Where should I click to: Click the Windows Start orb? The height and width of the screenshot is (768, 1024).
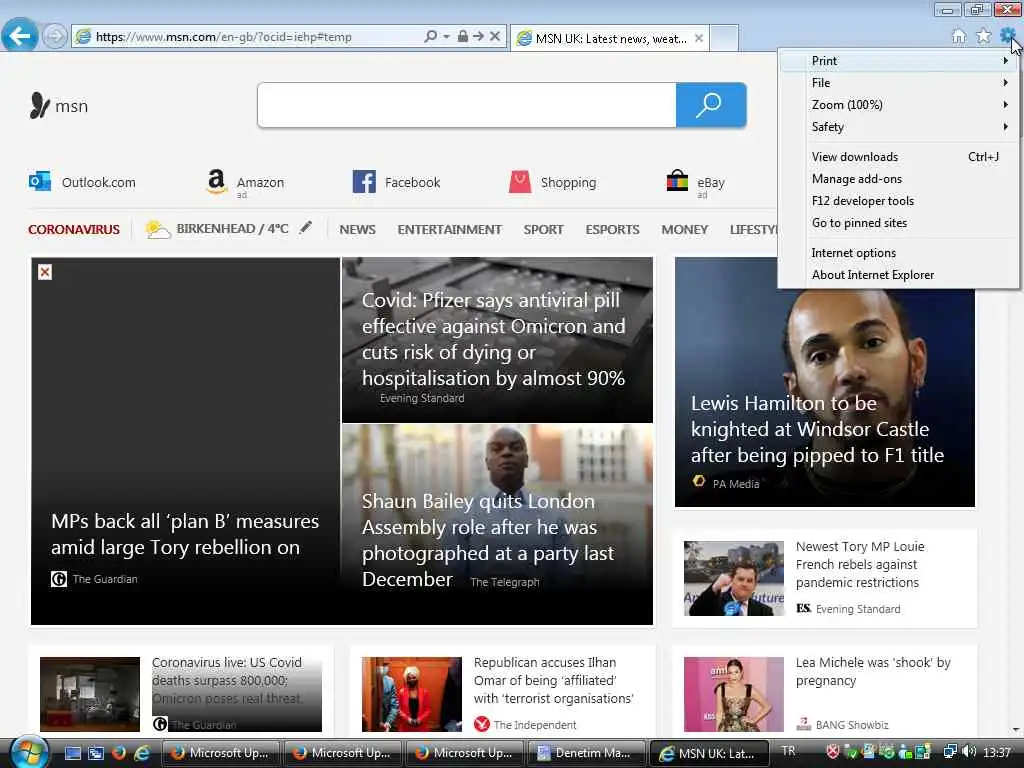point(29,752)
